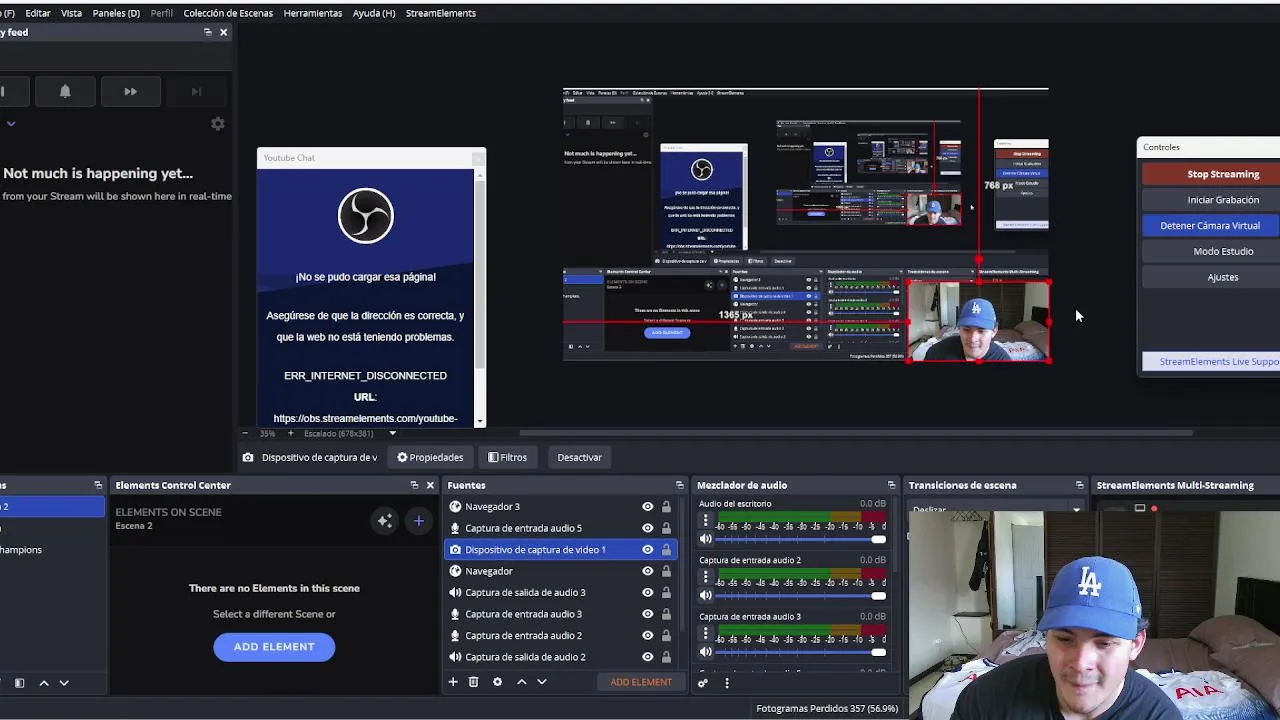Expand the purple chevron in activity feed
The image size is (1280, 720).
(x=11, y=124)
